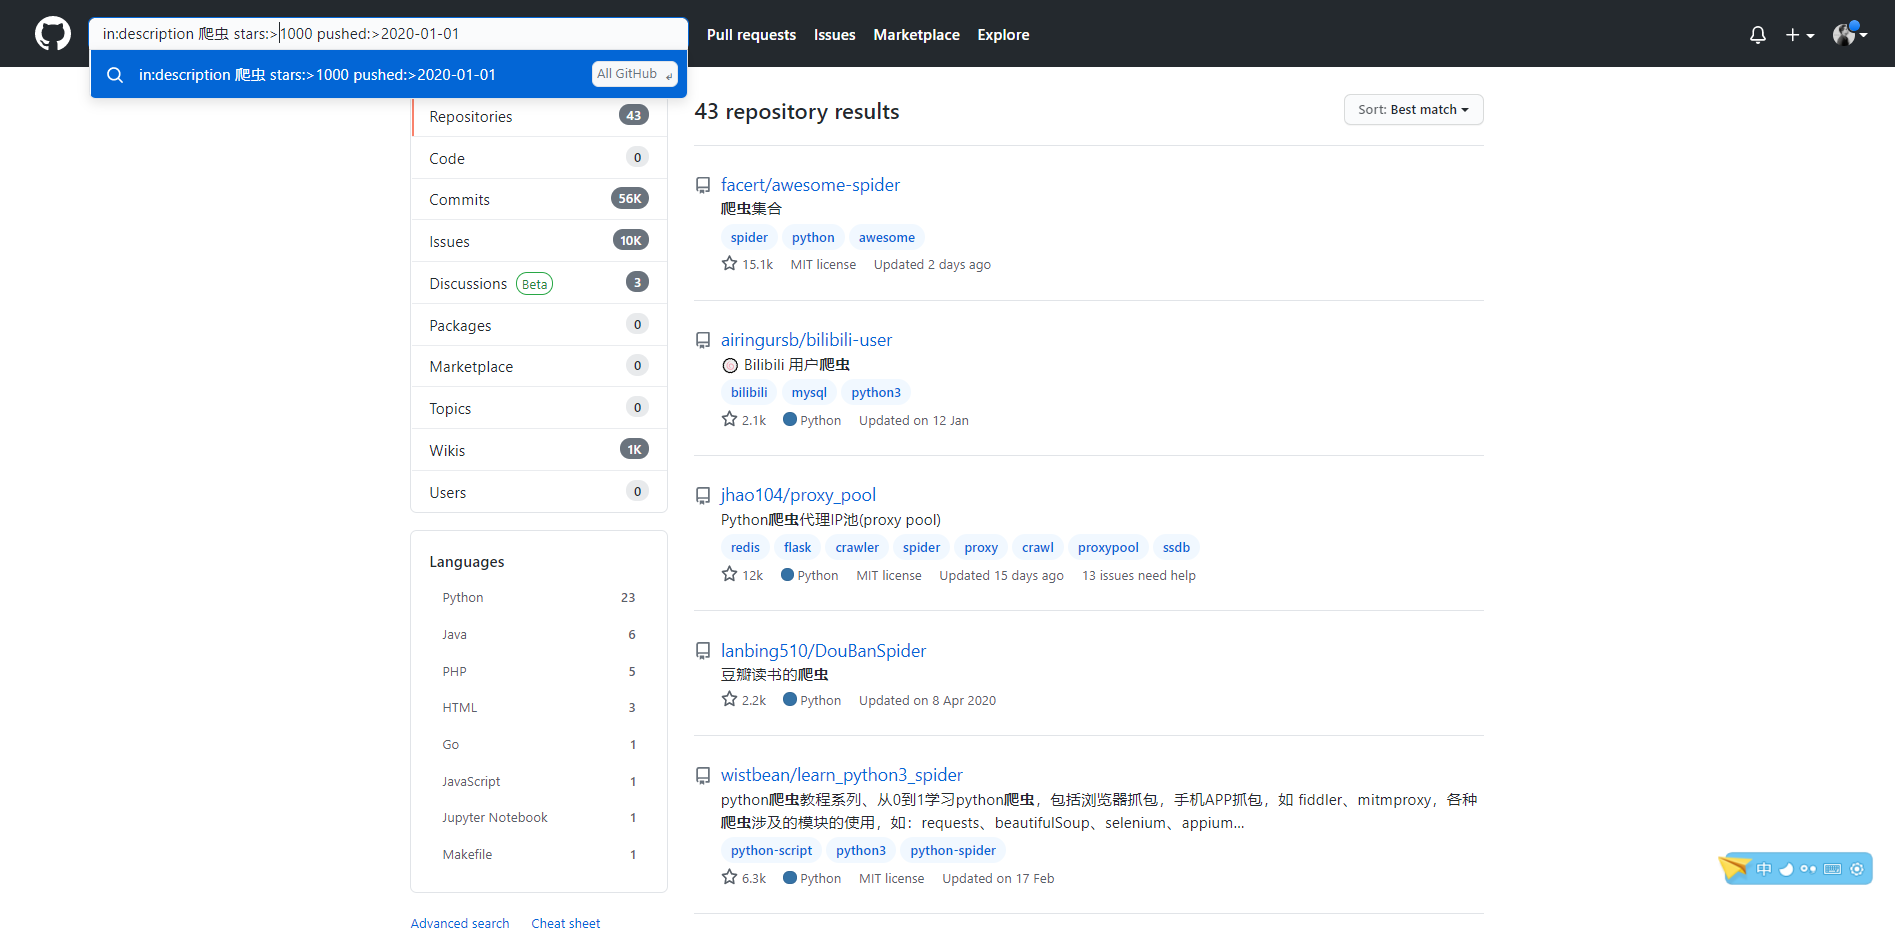Screen dimensions: 1895x929
Task: Click the repository icon beside wistbean/learn_python3_spider
Action: [703, 775]
